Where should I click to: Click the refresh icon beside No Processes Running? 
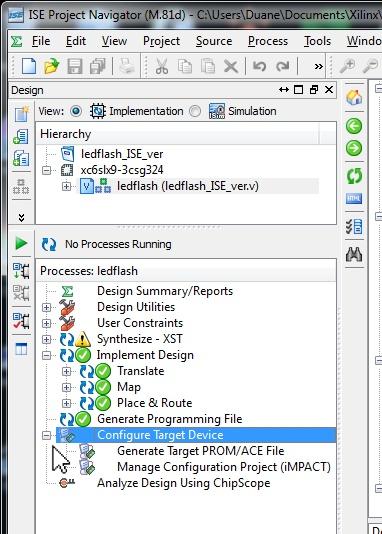coord(49,245)
